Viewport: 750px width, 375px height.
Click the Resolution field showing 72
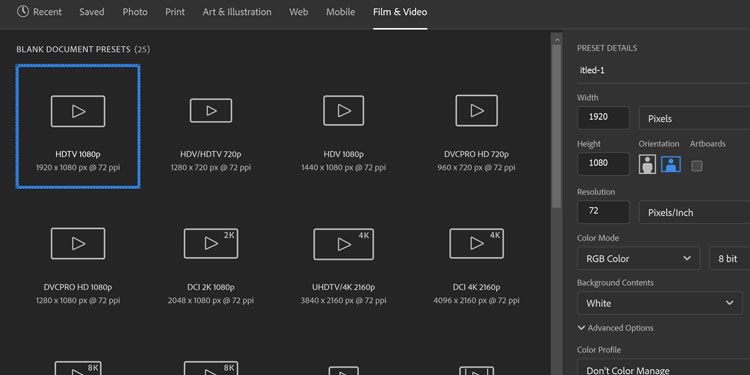click(x=603, y=211)
